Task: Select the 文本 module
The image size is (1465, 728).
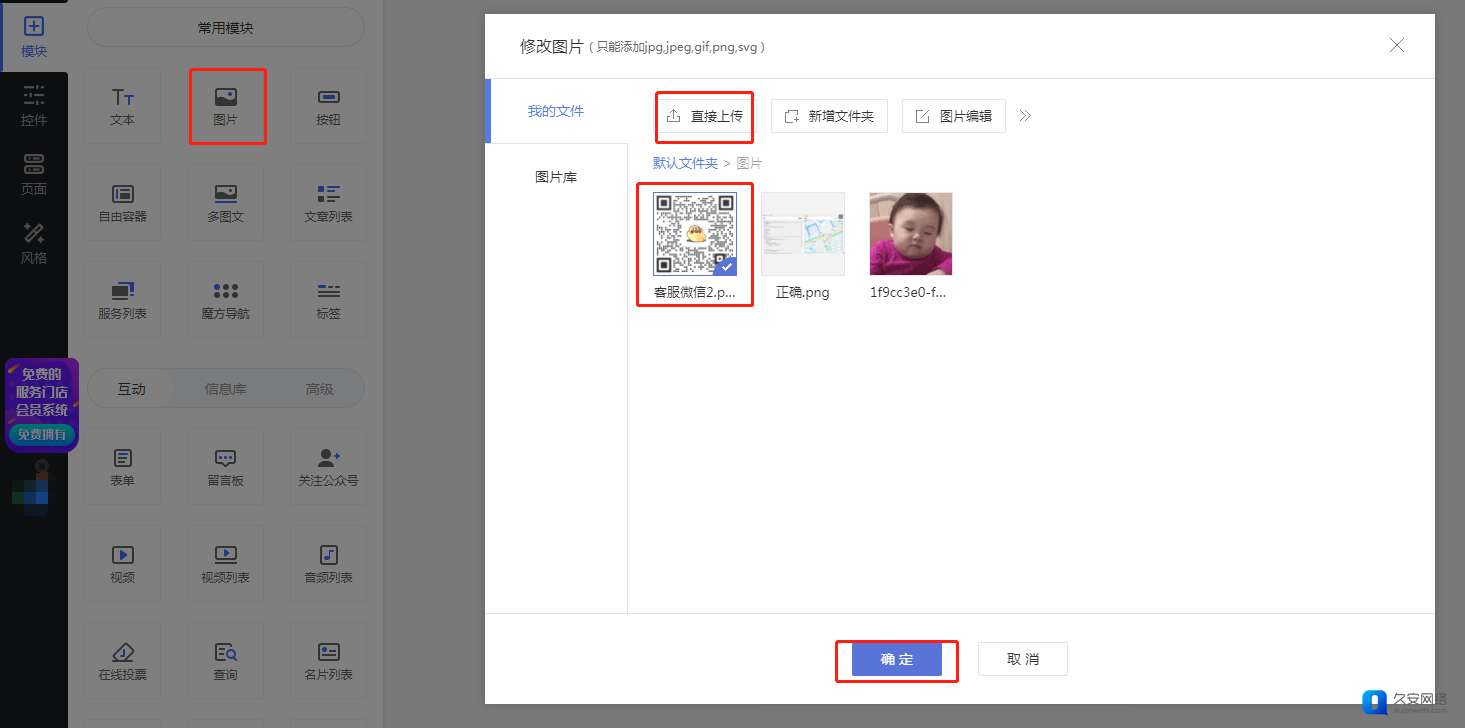Action: coord(123,106)
